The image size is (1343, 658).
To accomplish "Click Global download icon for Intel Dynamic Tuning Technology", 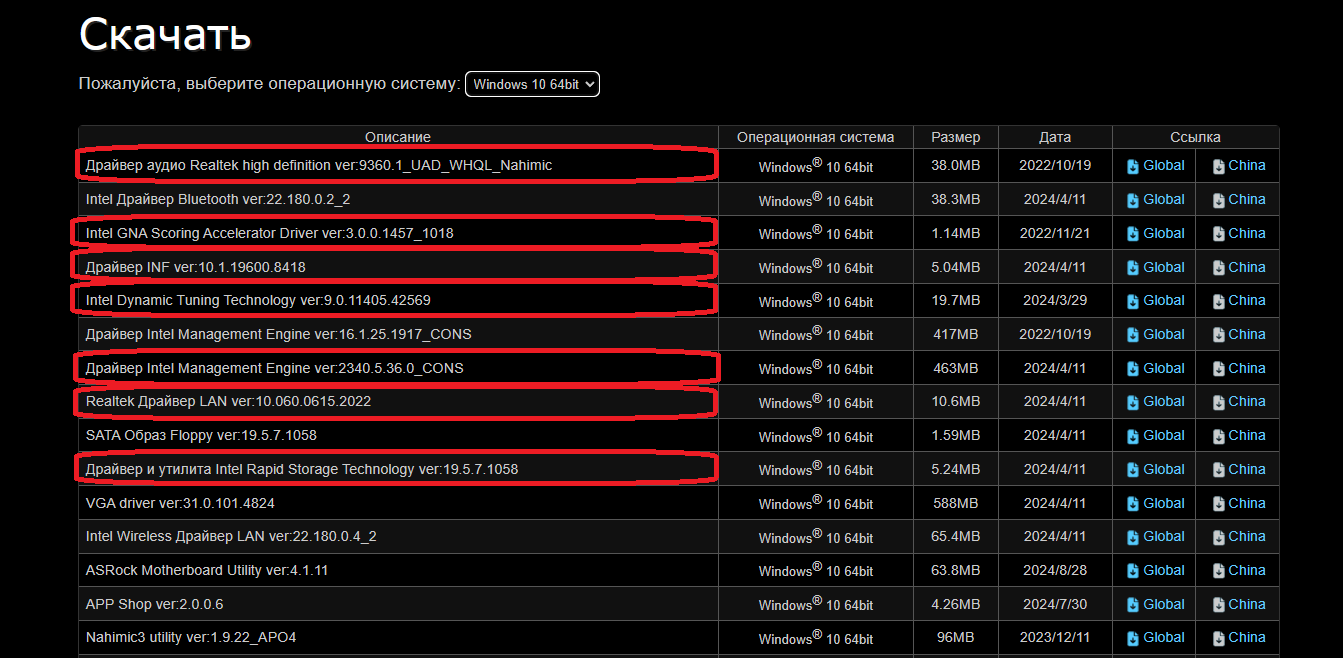I will [1133, 301].
